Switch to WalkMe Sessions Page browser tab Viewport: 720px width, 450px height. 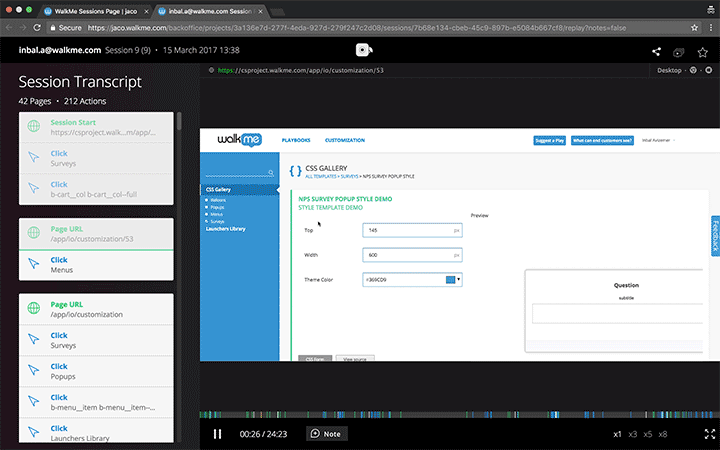96,11
